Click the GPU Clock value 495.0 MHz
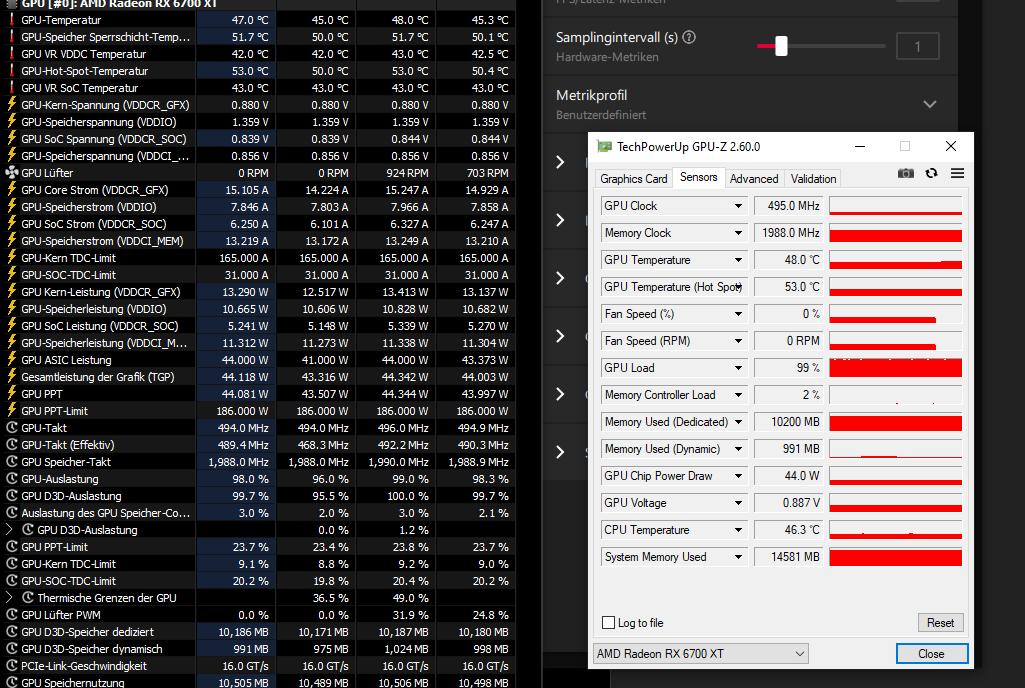Screen dimensions: 1025x688 coord(788,206)
